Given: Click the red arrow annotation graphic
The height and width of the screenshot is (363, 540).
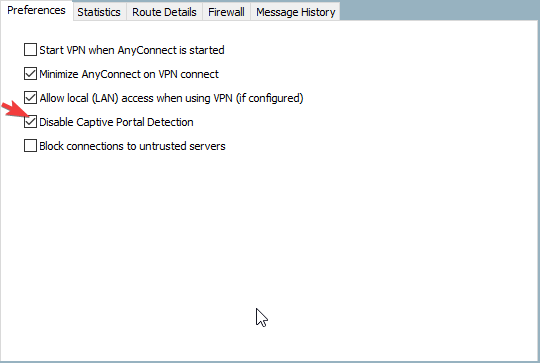Looking at the screenshot, I should coord(16,110).
